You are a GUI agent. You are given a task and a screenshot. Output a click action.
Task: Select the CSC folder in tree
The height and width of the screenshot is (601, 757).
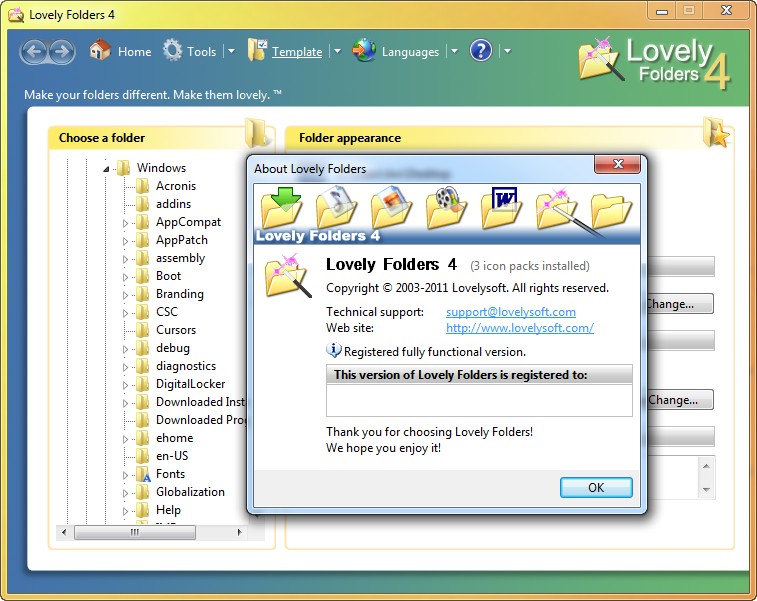pyautogui.click(x=167, y=312)
